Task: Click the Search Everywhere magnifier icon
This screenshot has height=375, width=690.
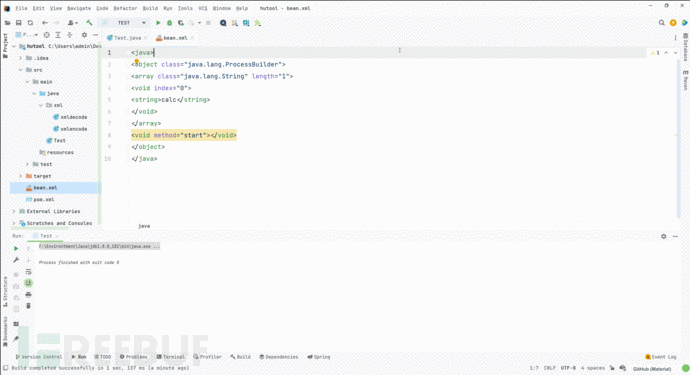Action: (x=661, y=23)
